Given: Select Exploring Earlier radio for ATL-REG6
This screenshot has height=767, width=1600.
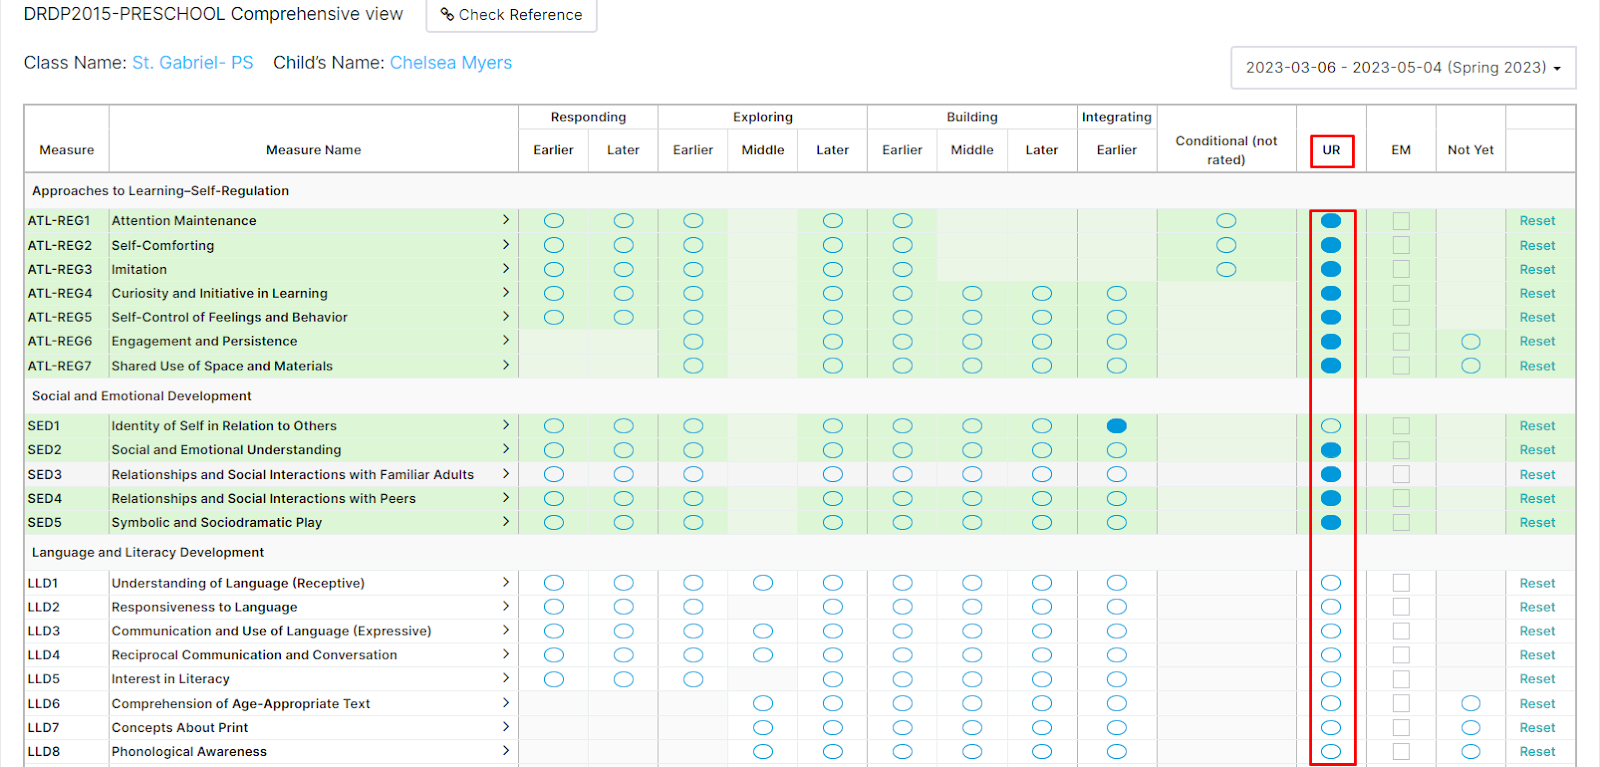Looking at the screenshot, I should [x=693, y=341].
